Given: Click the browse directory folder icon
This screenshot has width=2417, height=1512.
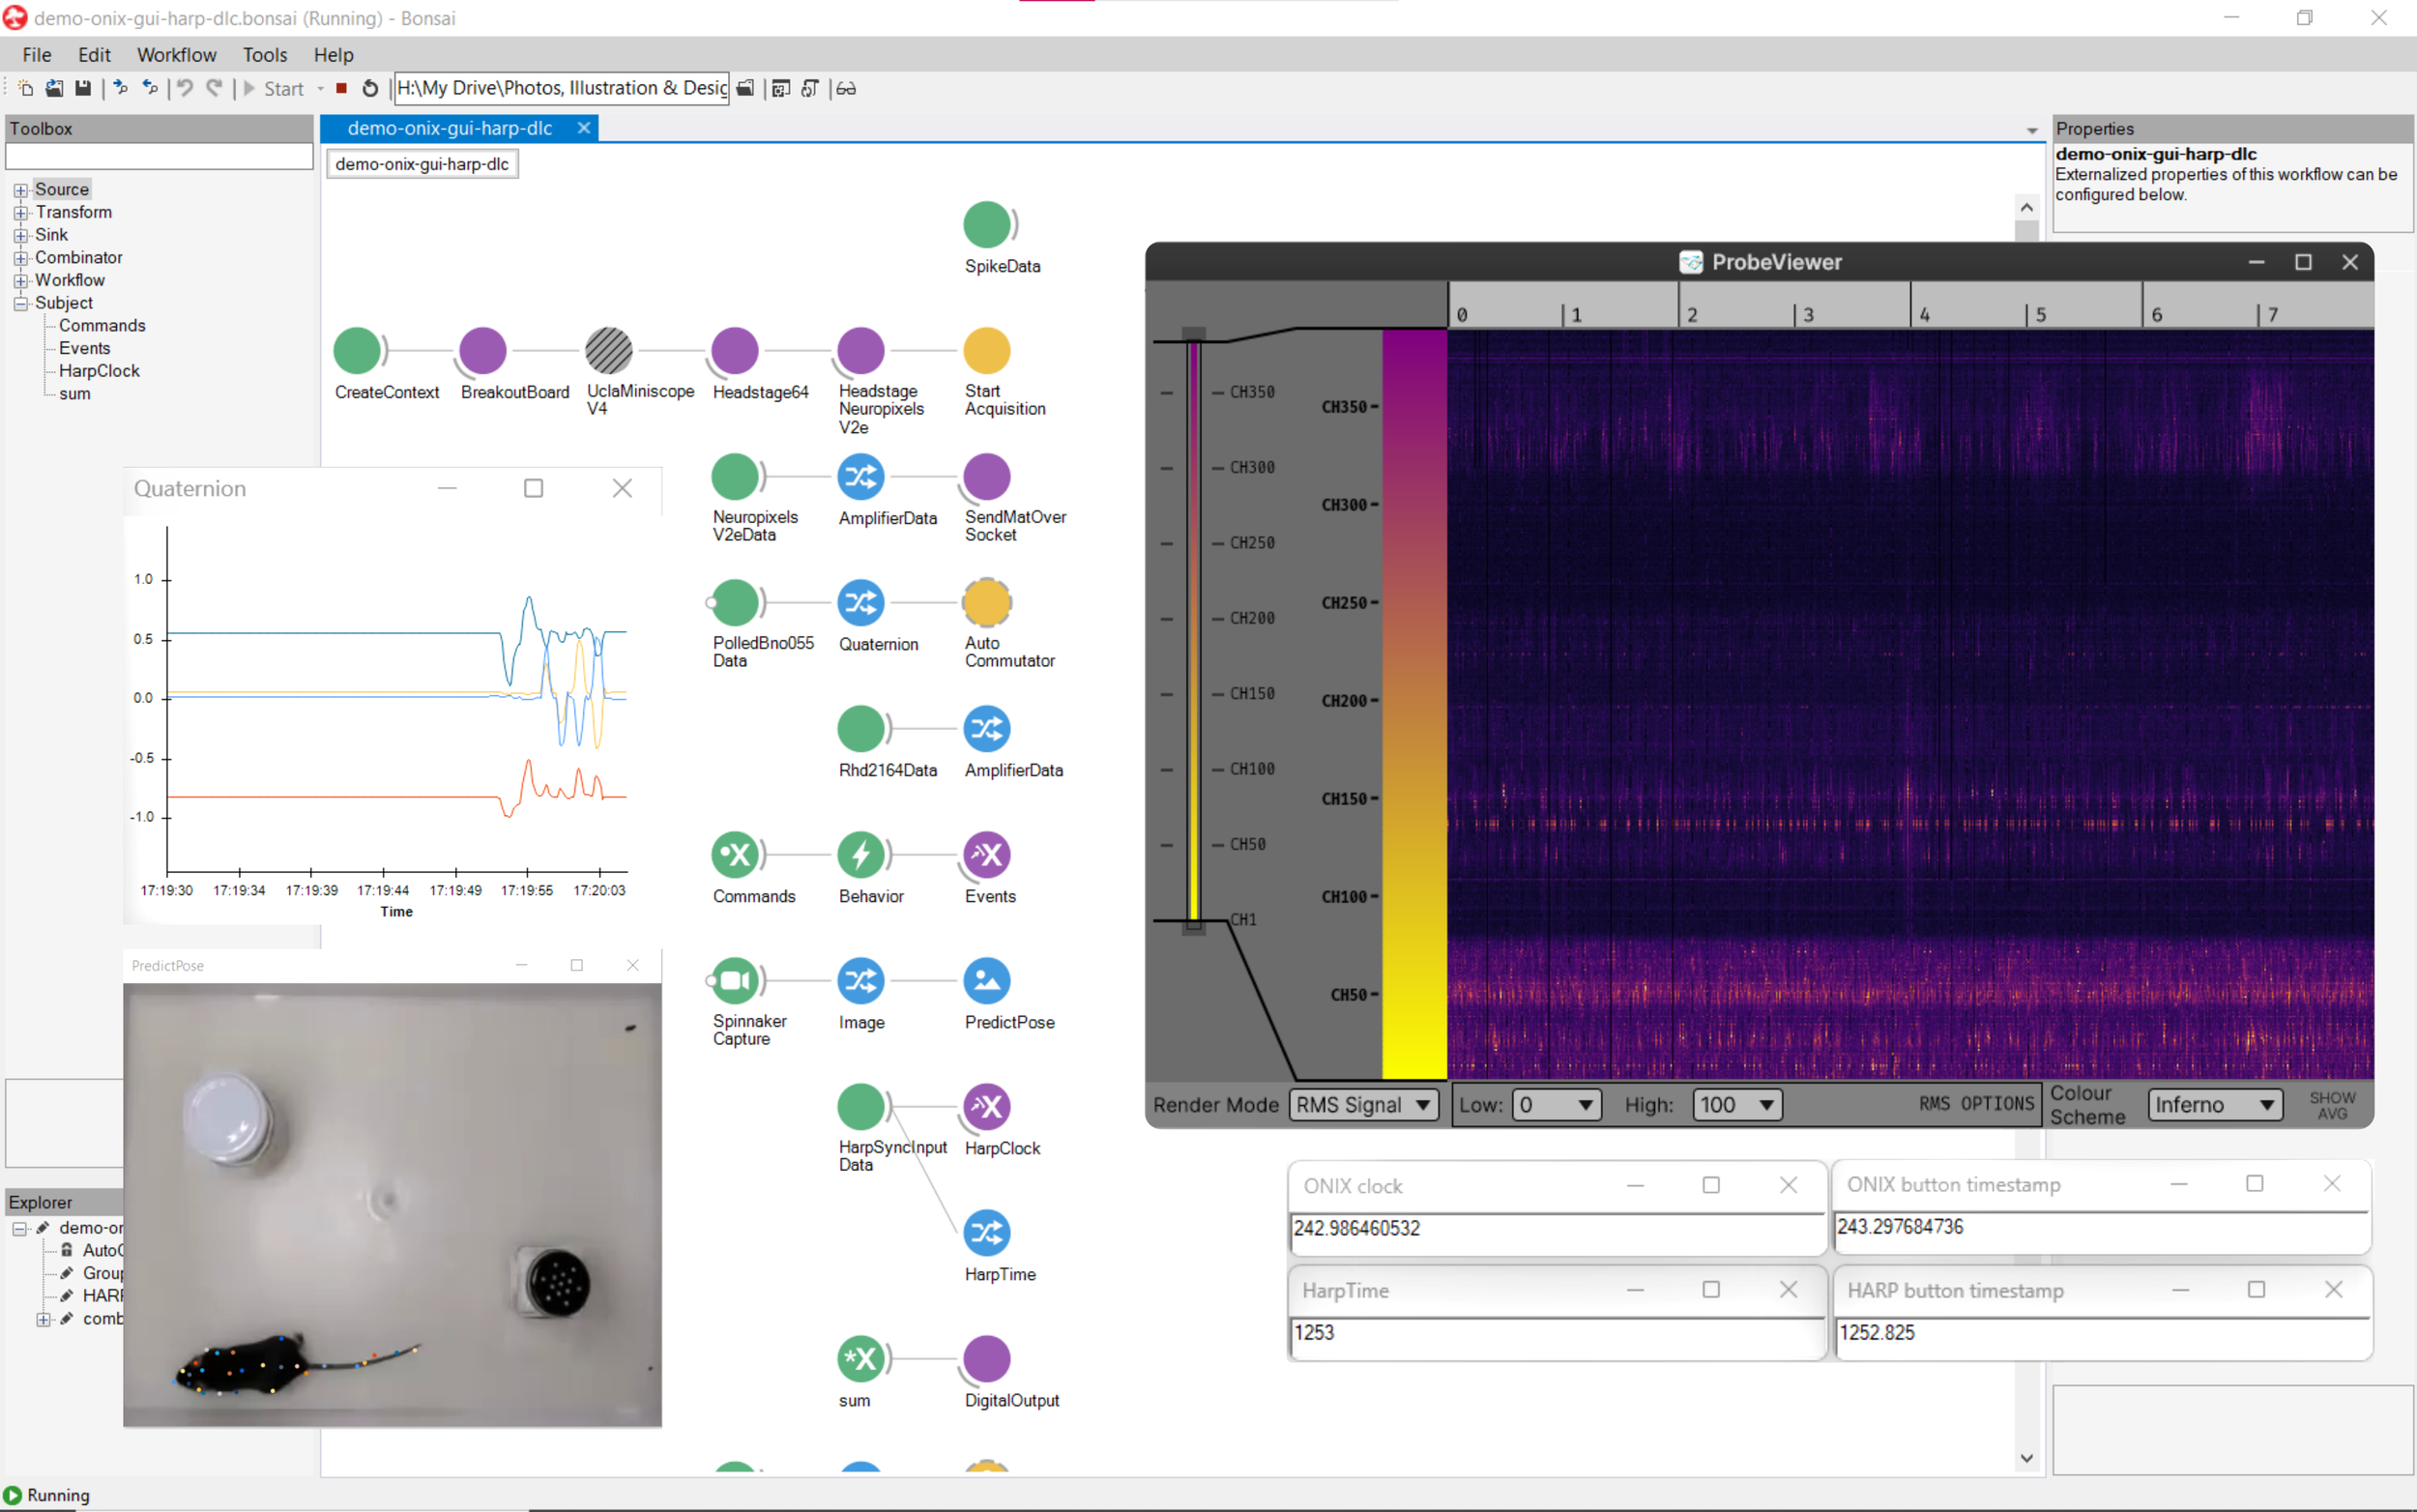Looking at the screenshot, I should (x=745, y=89).
